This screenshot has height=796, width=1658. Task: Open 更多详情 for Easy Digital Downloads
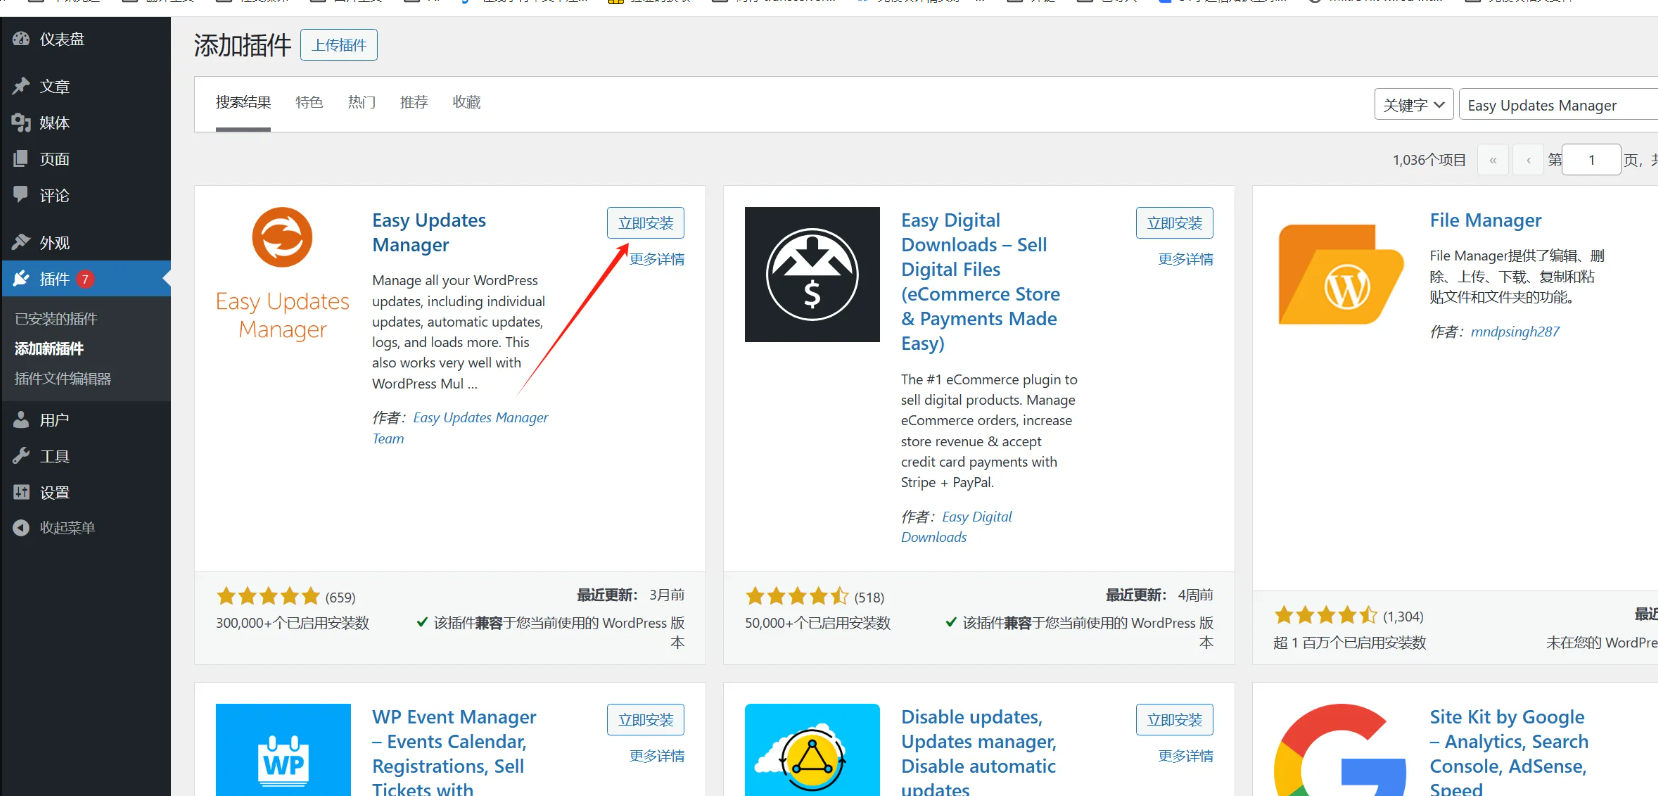(x=1186, y=259)
